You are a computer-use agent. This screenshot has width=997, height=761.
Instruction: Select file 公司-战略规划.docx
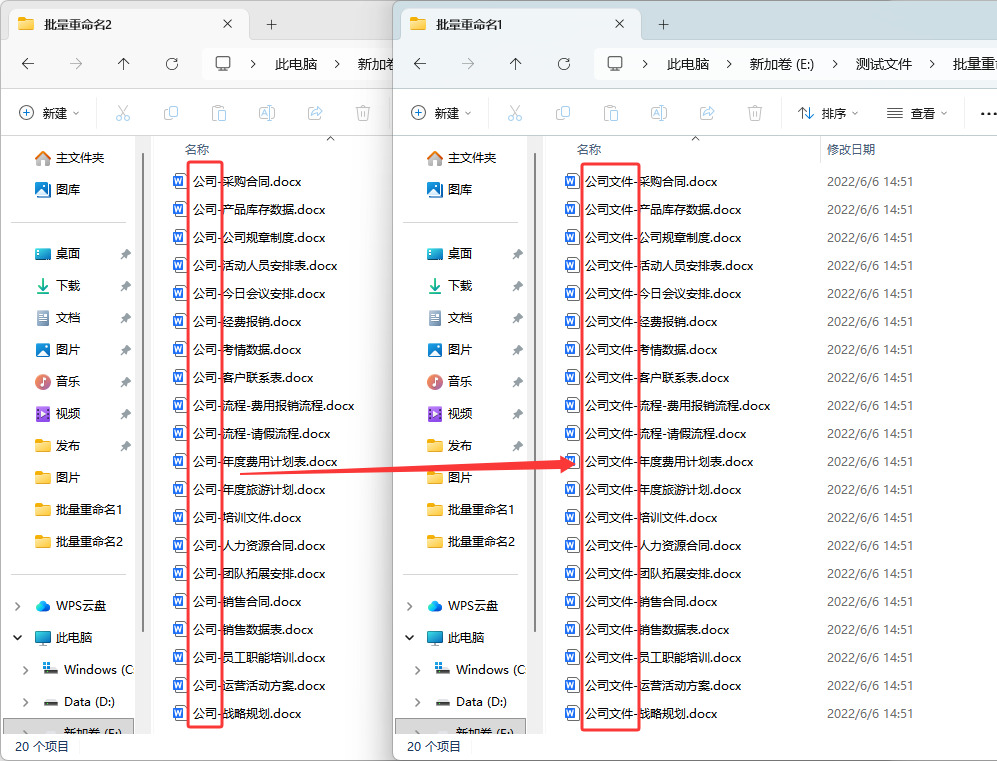pyautogui.click(x=237, y=713)
